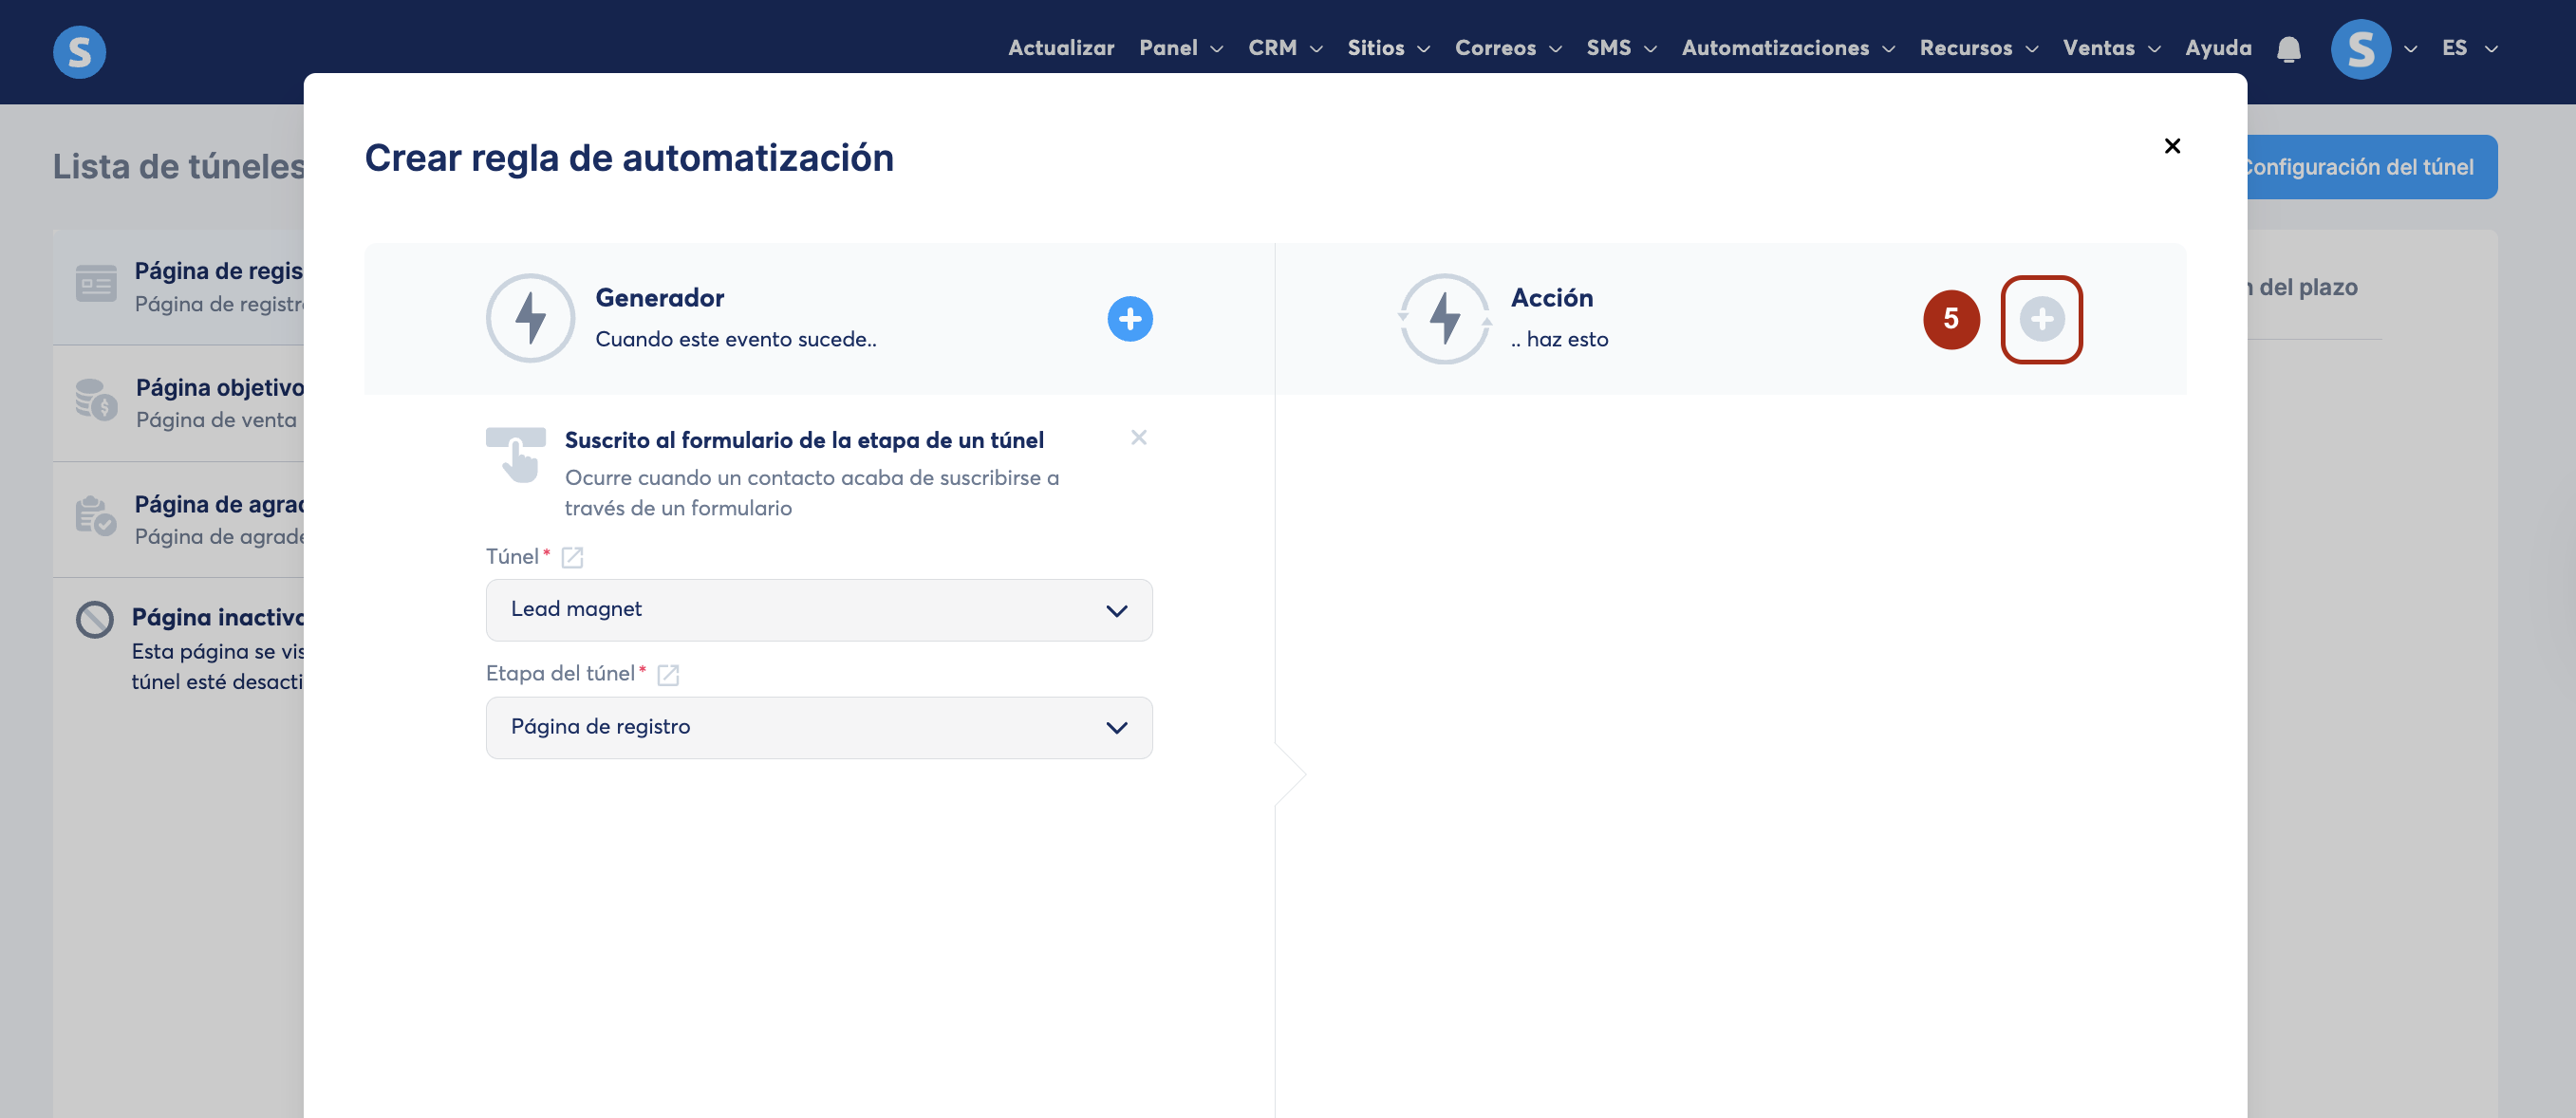Click the Generador lightning bolt icon

[530, 319]
